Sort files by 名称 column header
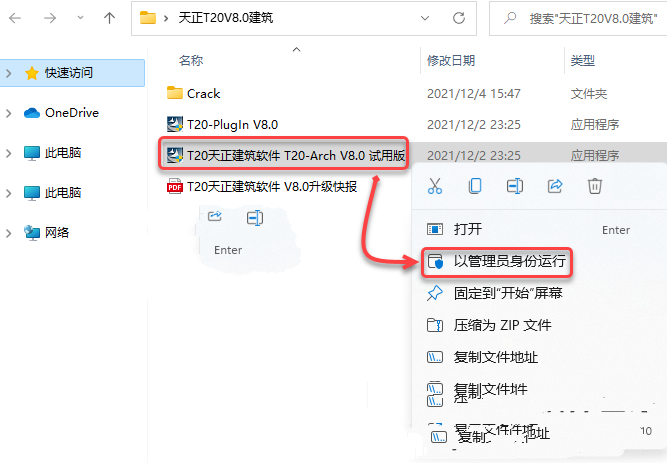 pyautogui.click(x=191, y=61)
